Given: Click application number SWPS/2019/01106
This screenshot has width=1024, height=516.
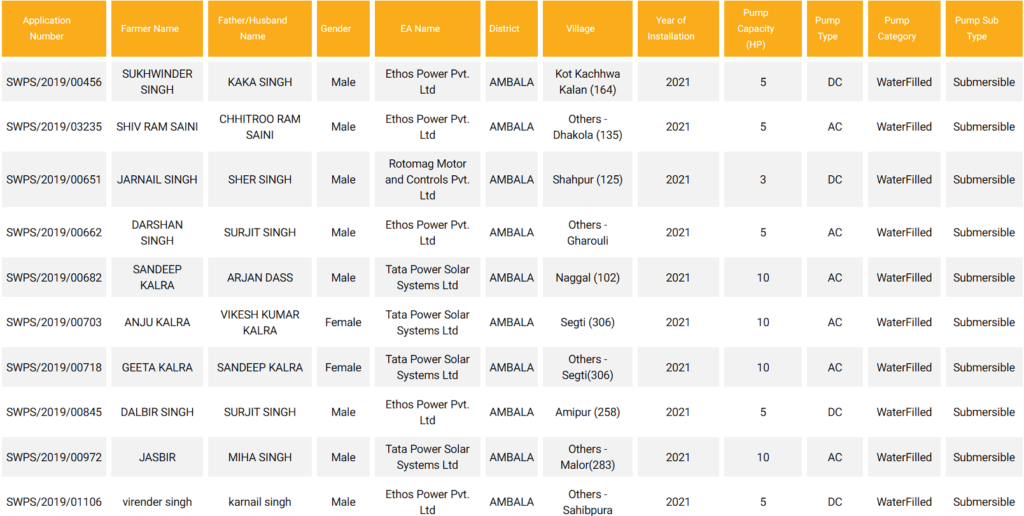Looking at the screenshot, I should click(x=54, y=502).
